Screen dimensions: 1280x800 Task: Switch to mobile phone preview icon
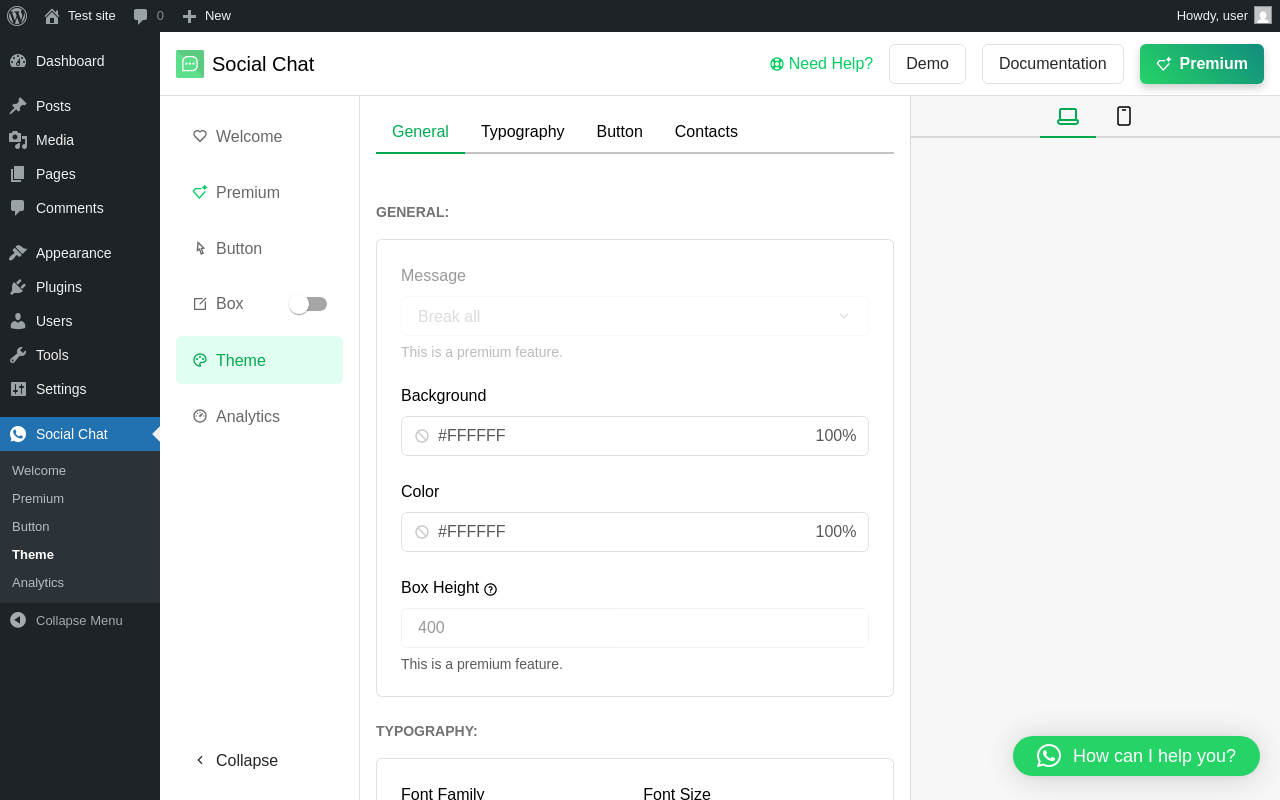(1124, 116)
